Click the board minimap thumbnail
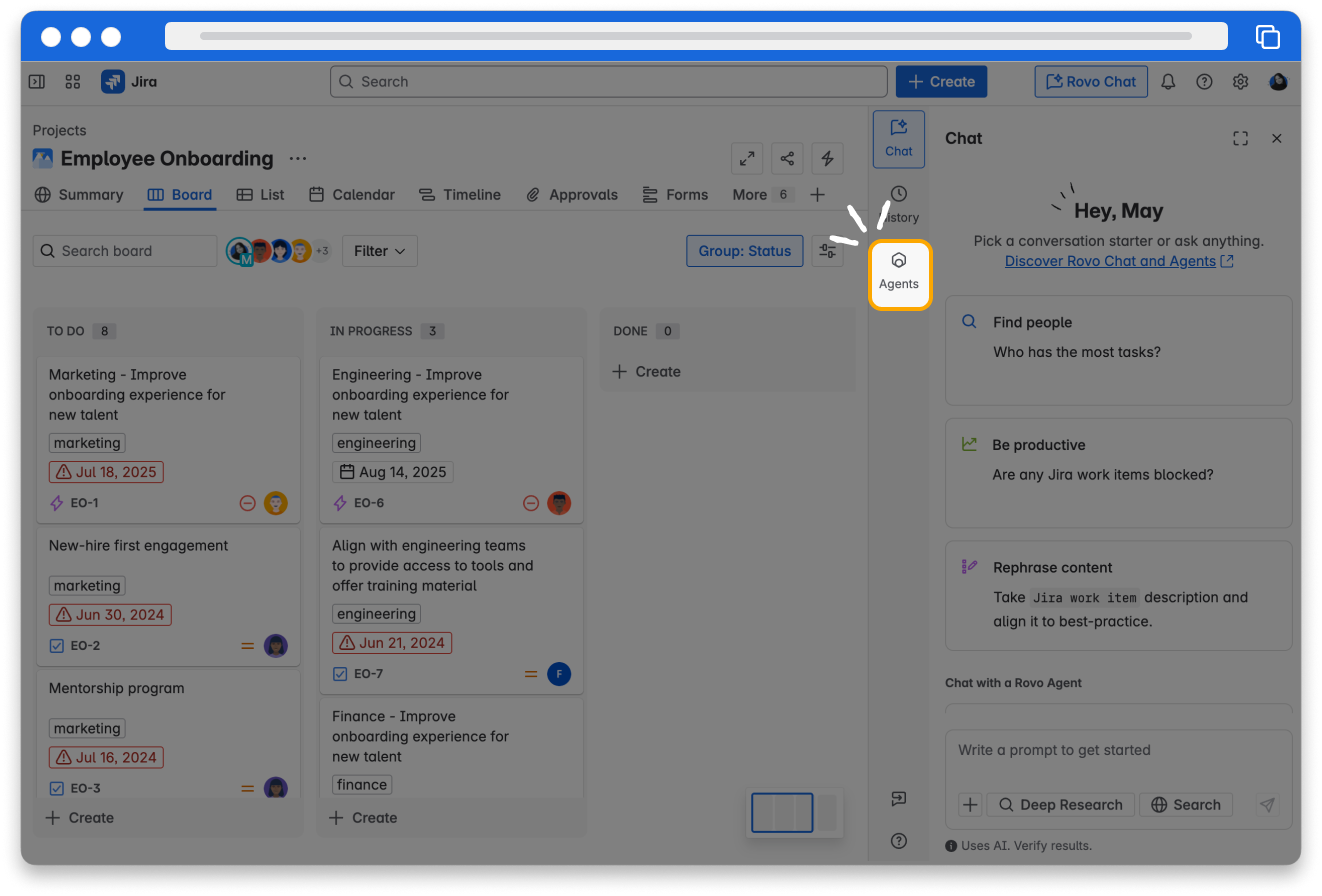The image size is (1322, 896). tap(797, 812)
